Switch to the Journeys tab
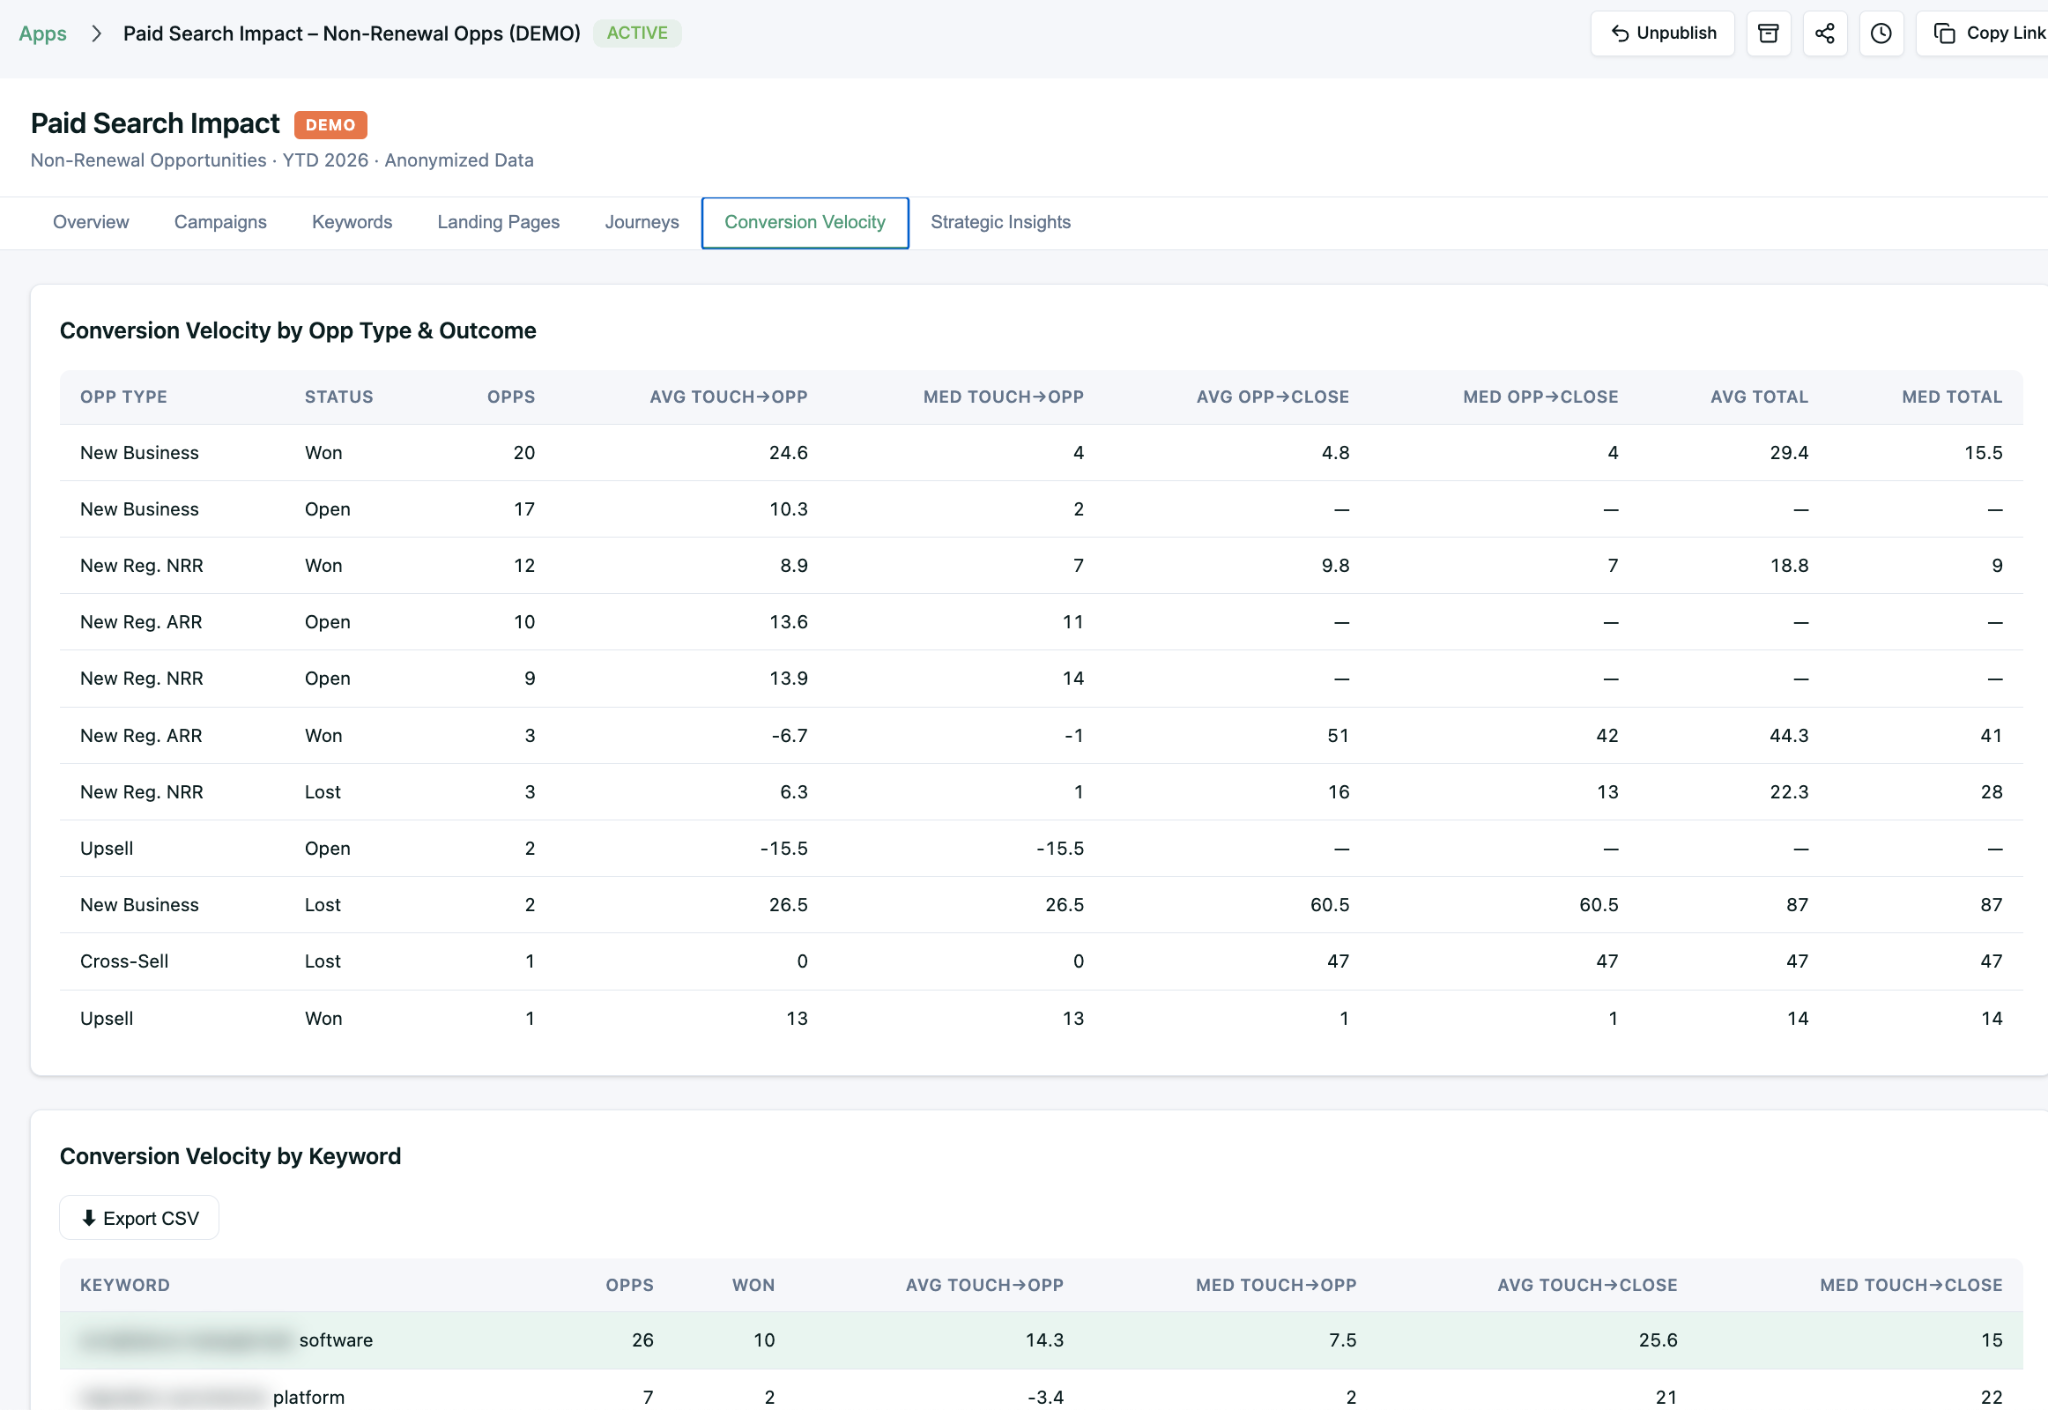The width and height of the screenshot is (2048, 1410). (x=641, y=222)
